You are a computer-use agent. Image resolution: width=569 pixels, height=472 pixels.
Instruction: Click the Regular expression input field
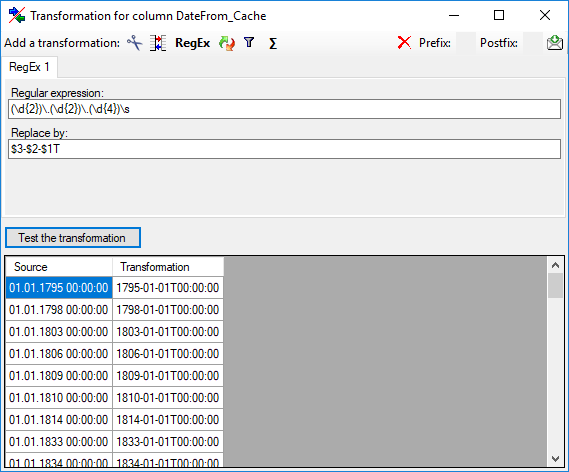(x=284, y=109)
